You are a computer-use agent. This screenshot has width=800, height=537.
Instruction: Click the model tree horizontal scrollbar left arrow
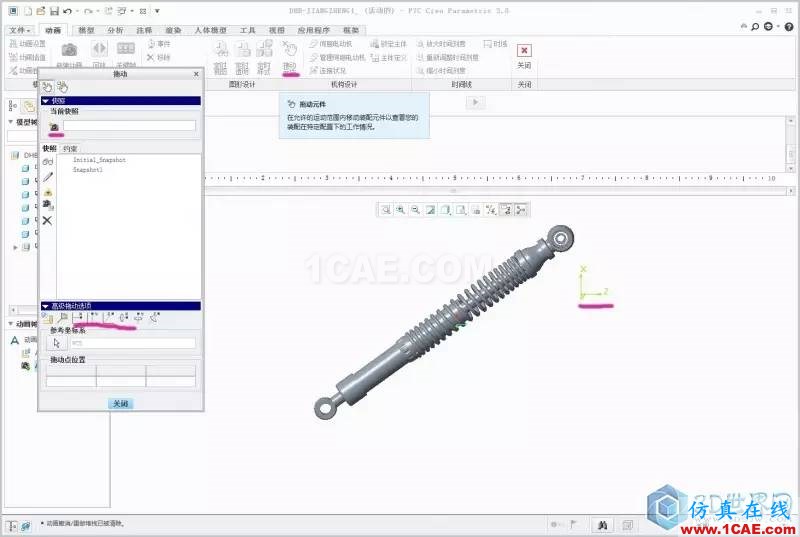tap(13, 310)
